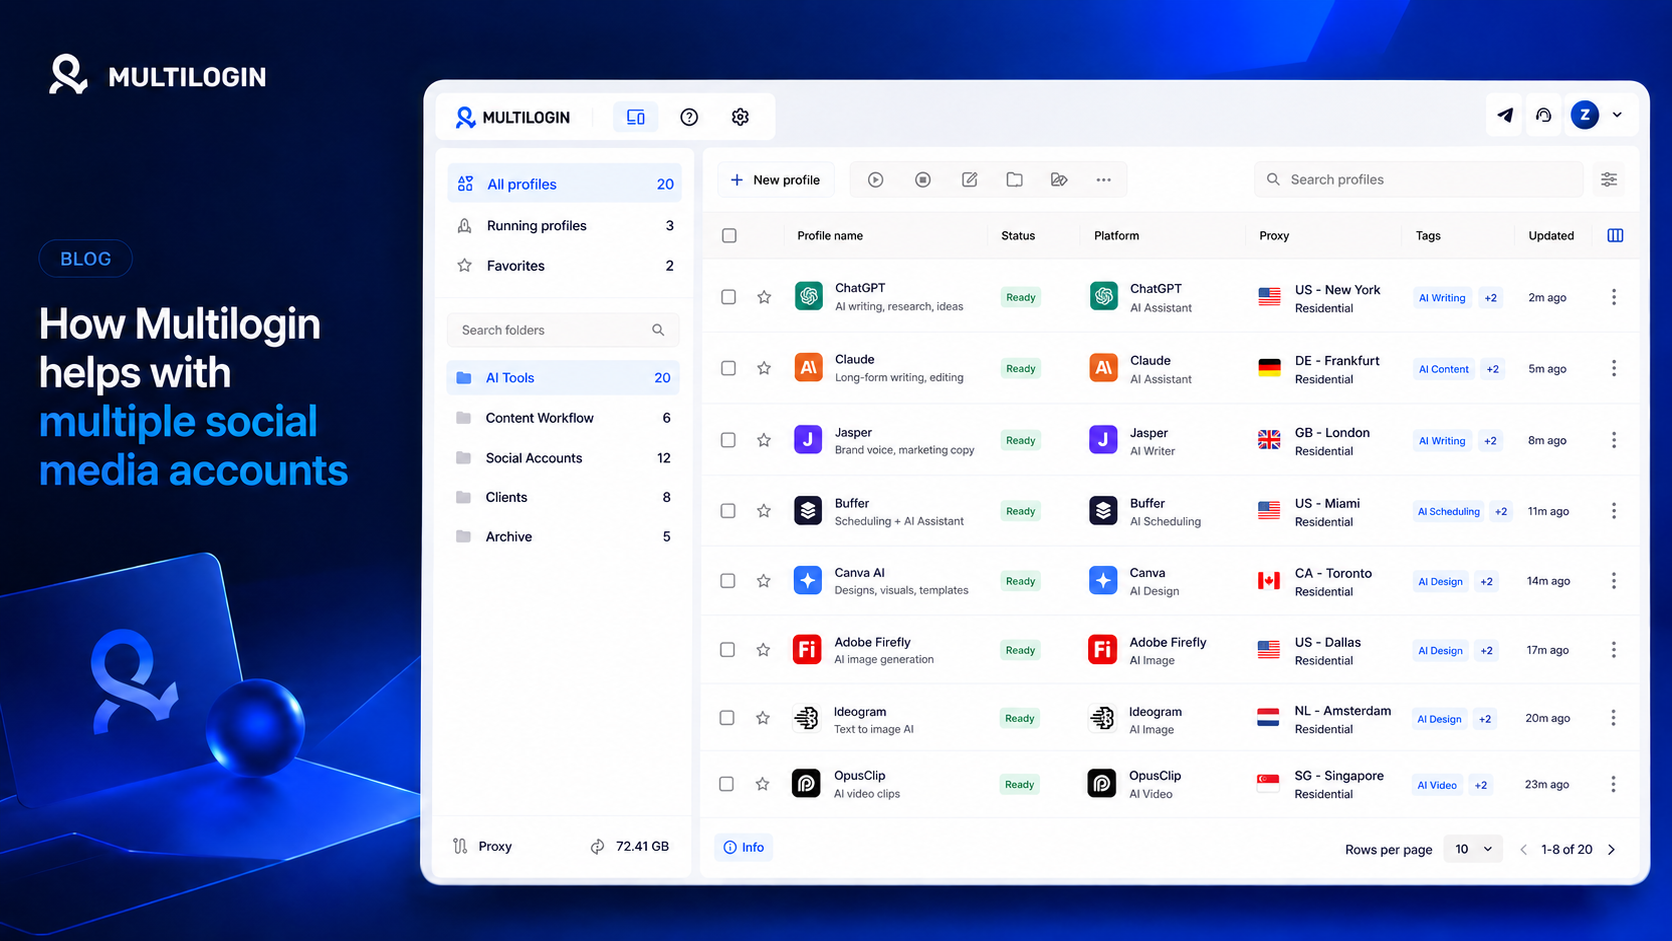The image size is (1672, 941).
Task: Click the start profile play icon
Action: pos(876,180)
